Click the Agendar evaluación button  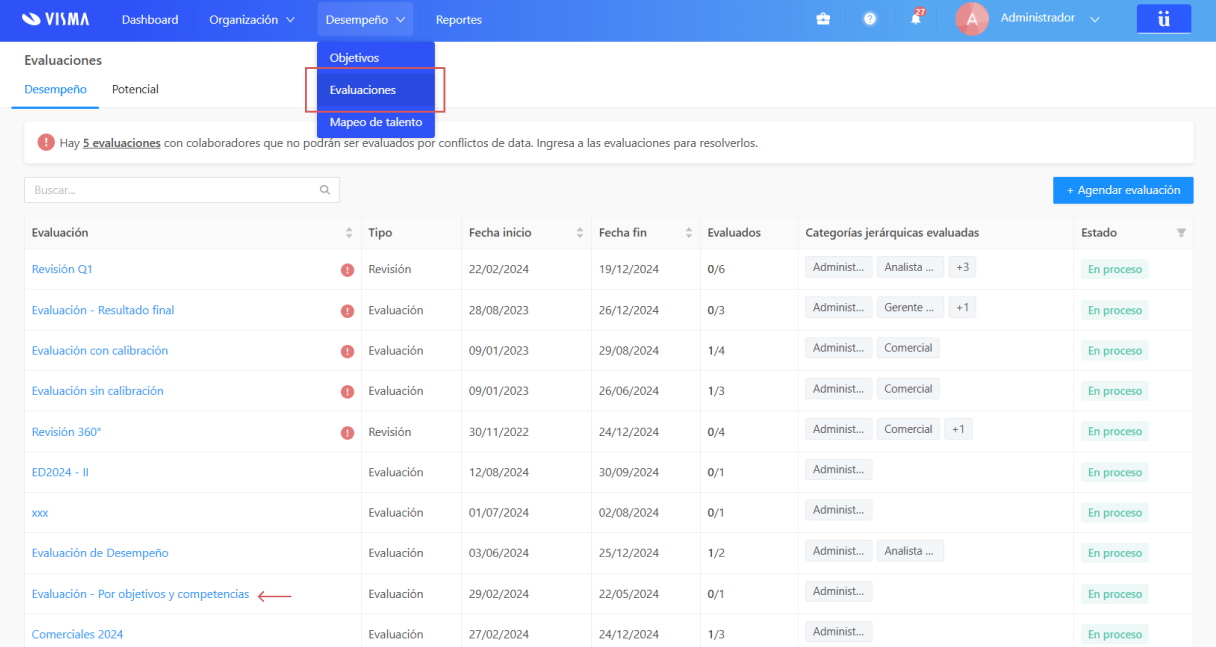1123,190
